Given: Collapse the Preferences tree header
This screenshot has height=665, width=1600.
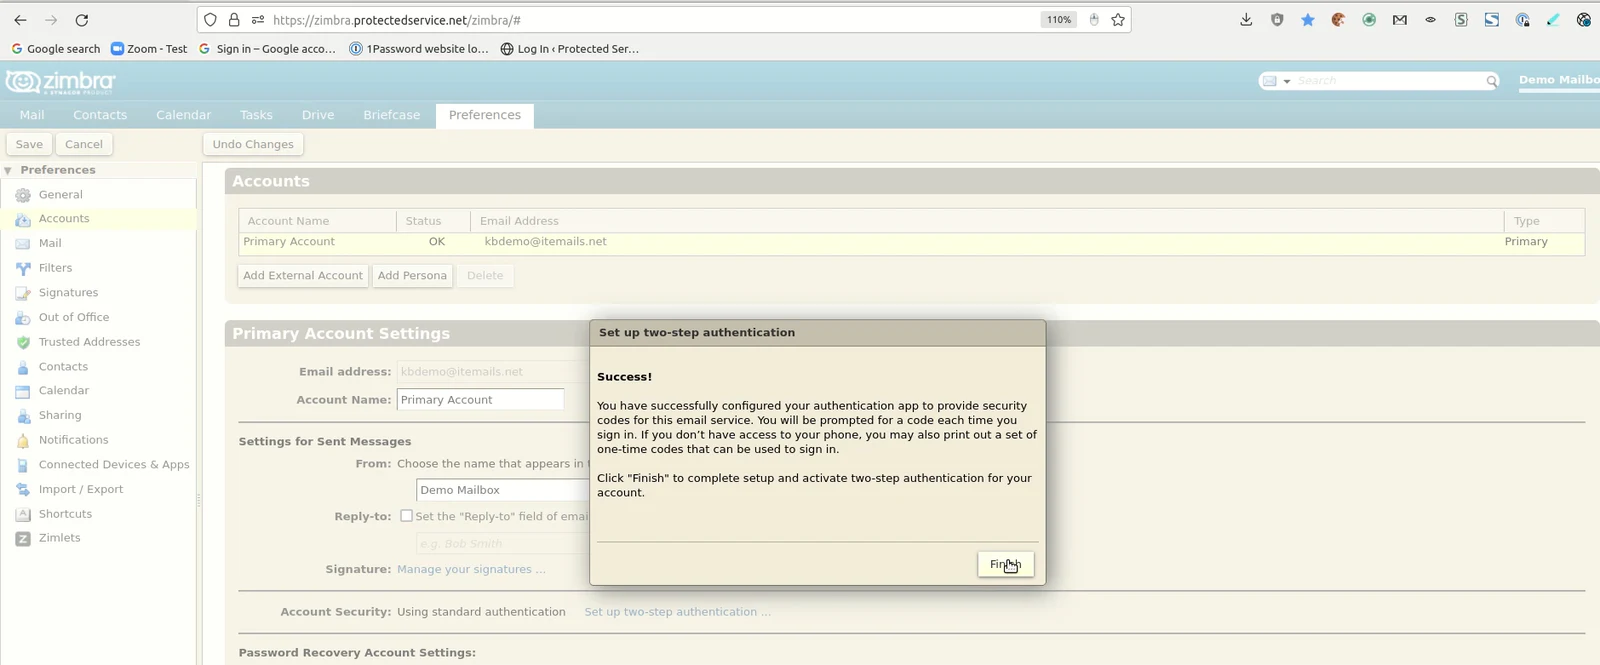Looking at the screenshot, I should click(x=8, y=171).
